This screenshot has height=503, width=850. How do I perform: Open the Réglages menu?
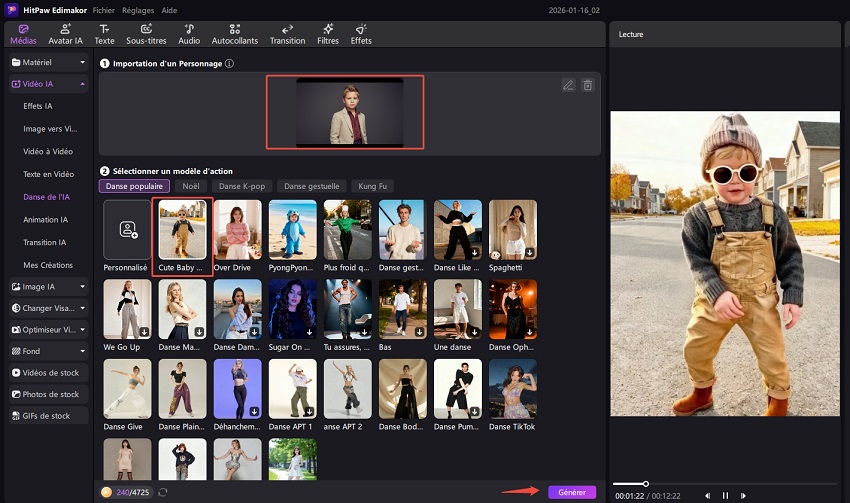click(136, 9)
